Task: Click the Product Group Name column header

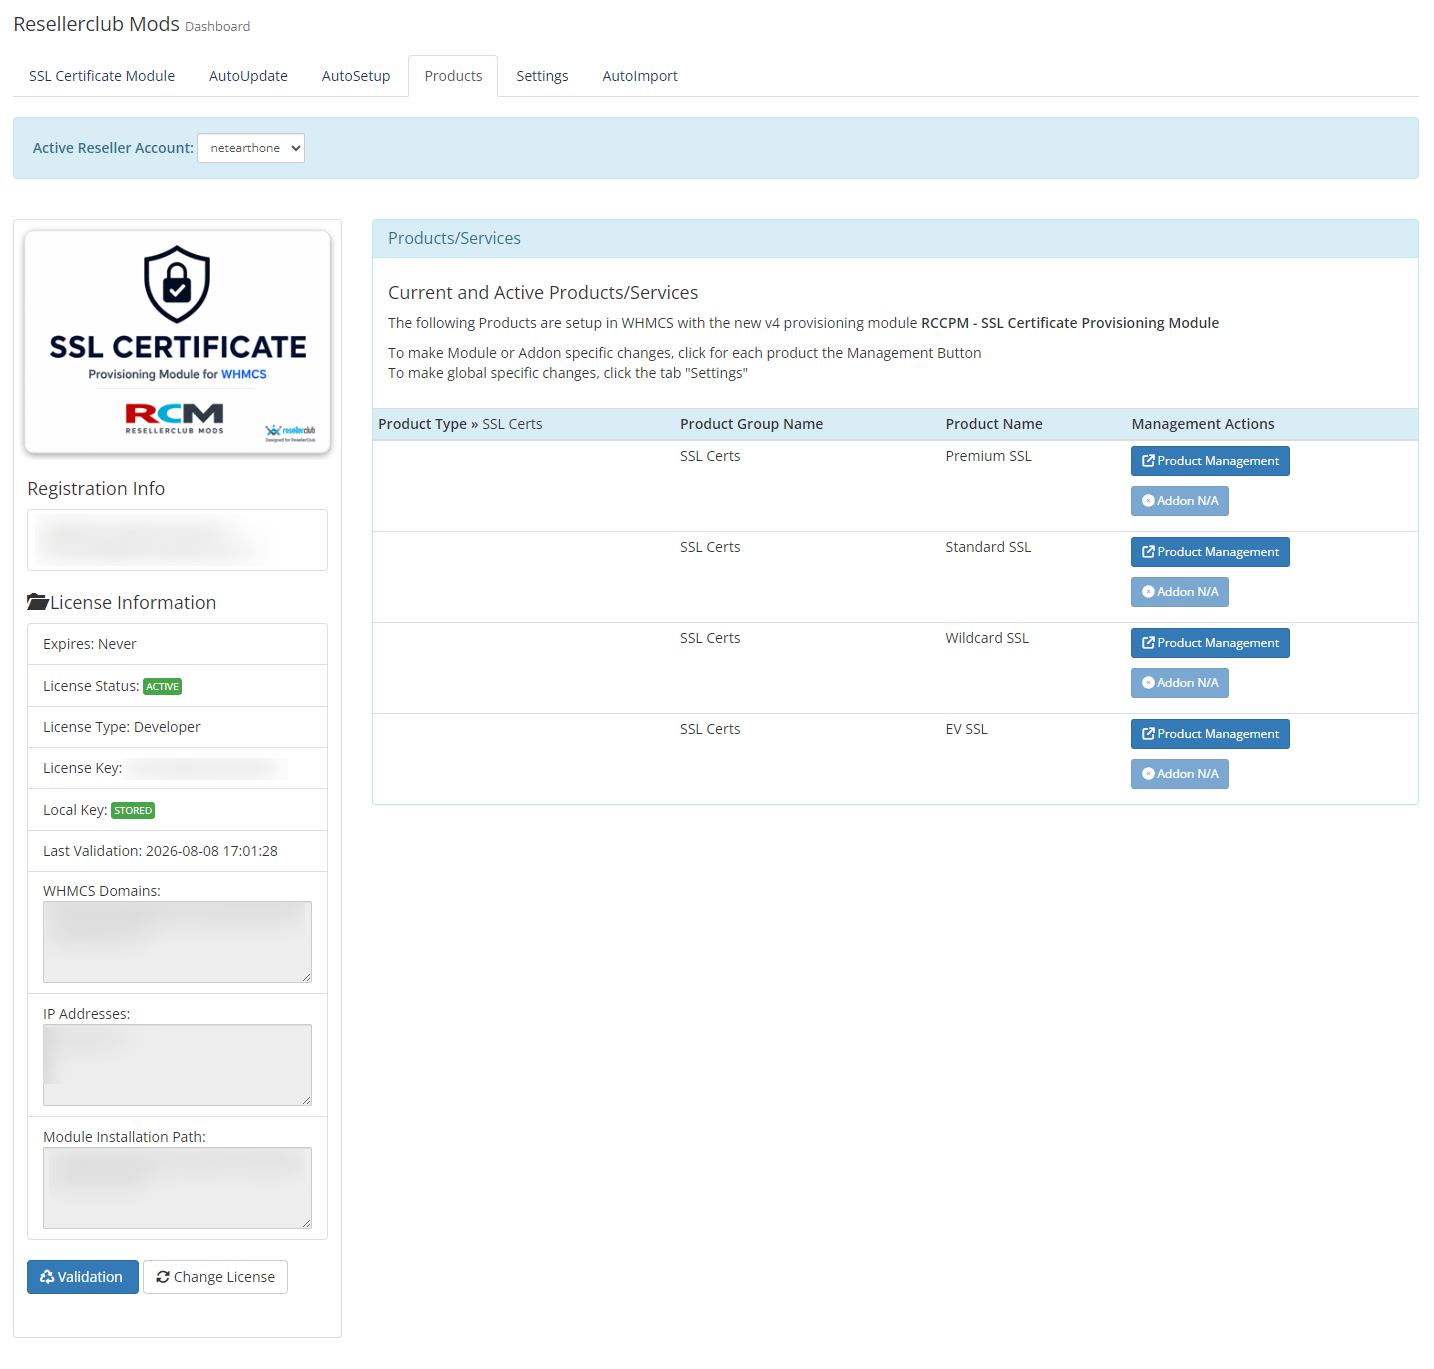Action: [751, 424]
